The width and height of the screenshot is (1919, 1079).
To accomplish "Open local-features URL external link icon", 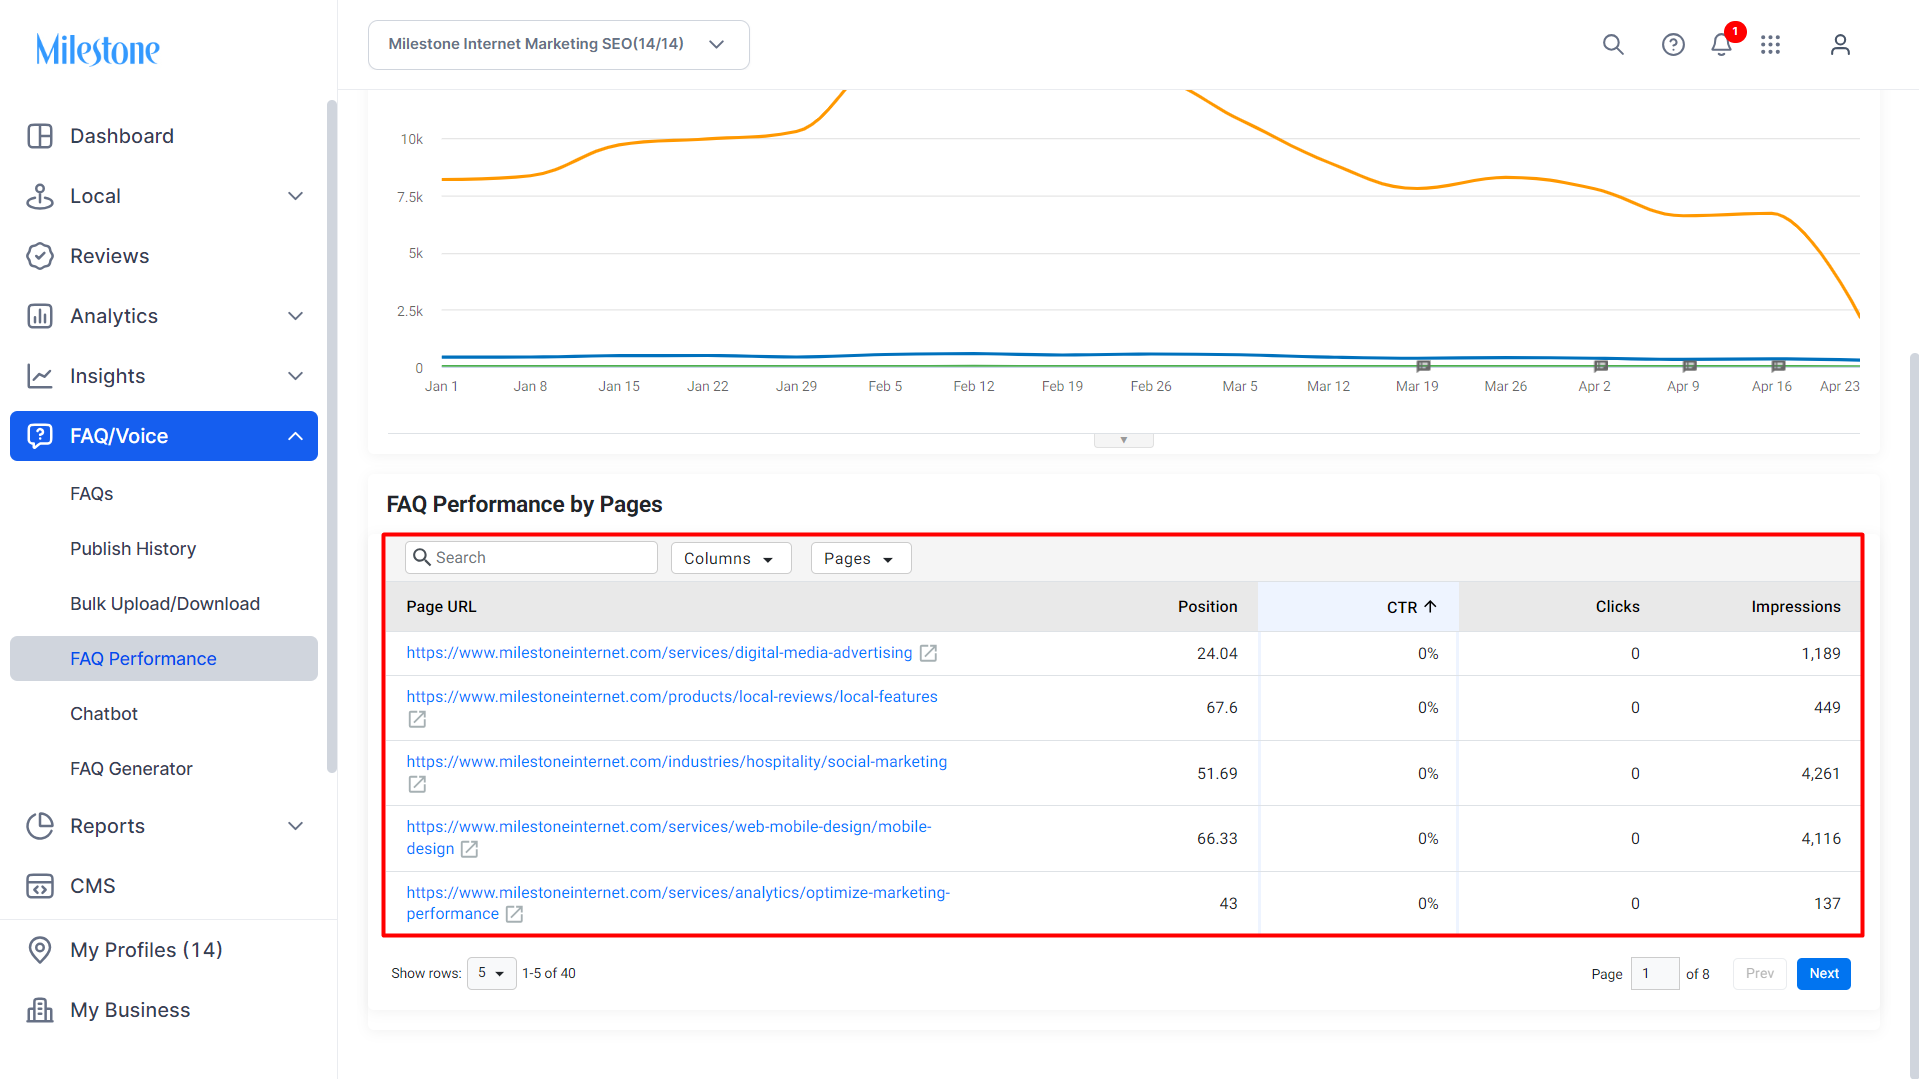I will point(417,719).
